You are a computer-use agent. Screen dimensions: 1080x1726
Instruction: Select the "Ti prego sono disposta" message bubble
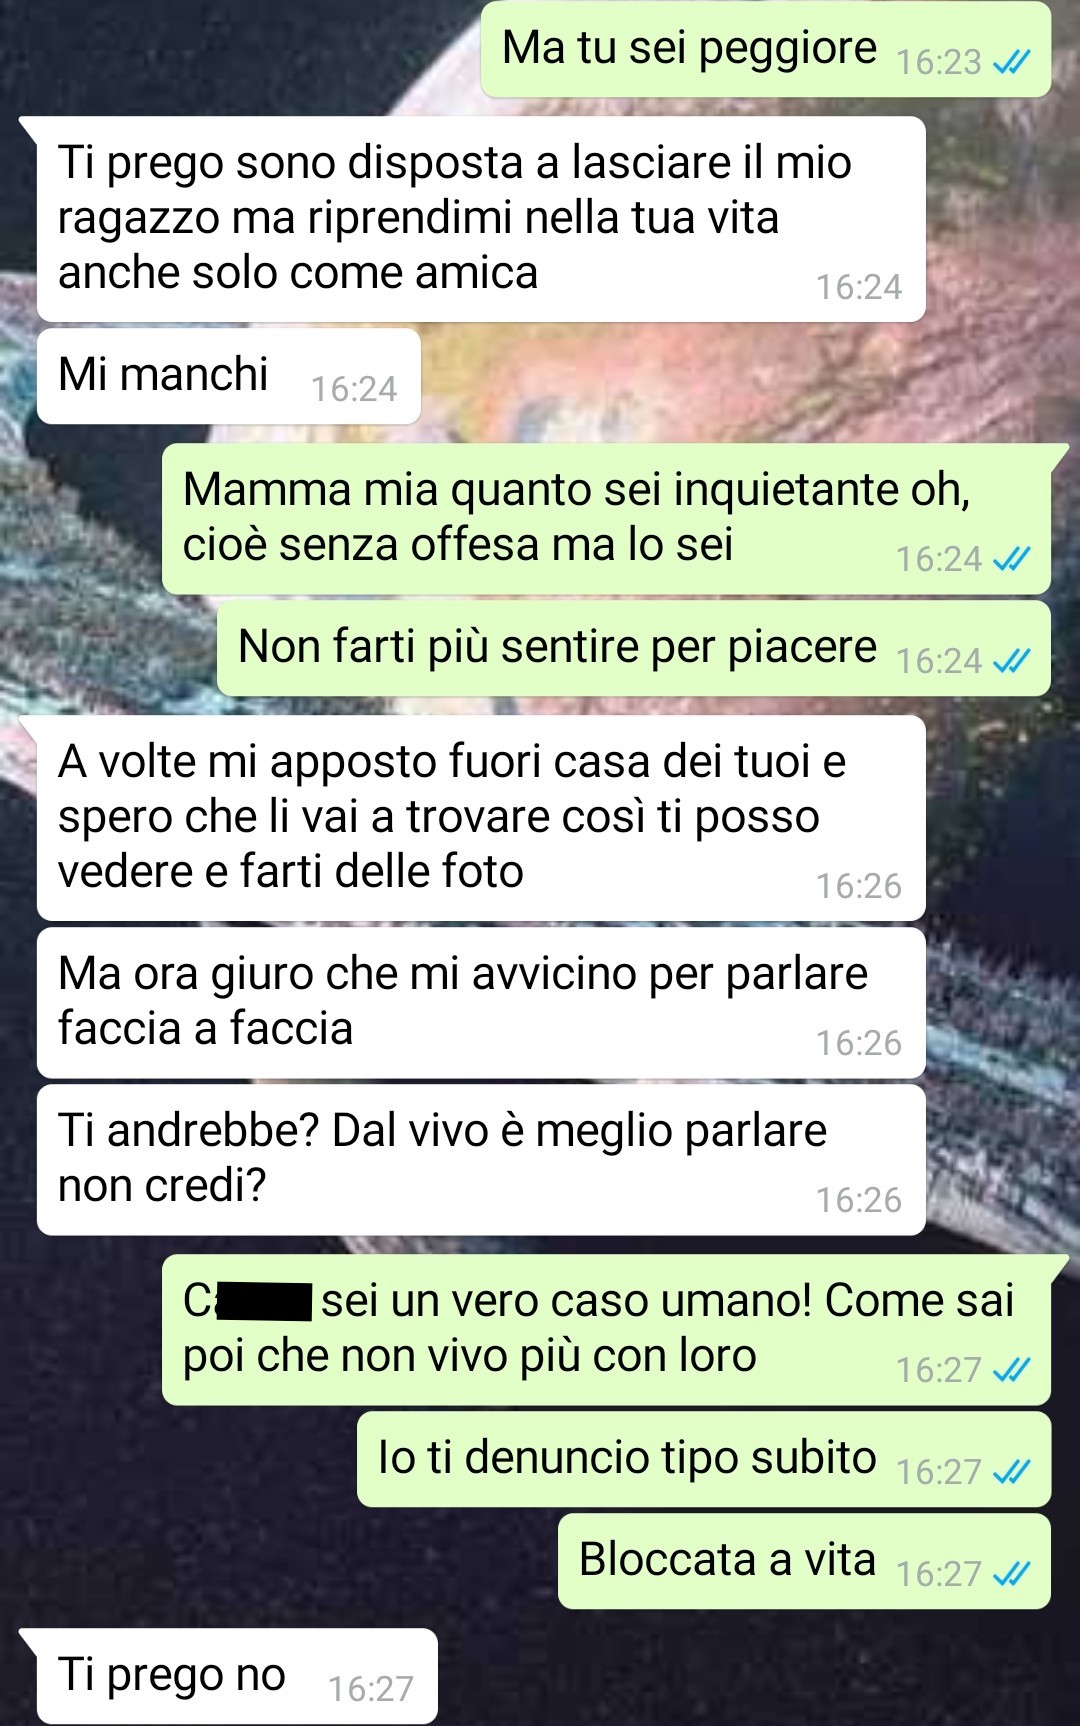481,219
